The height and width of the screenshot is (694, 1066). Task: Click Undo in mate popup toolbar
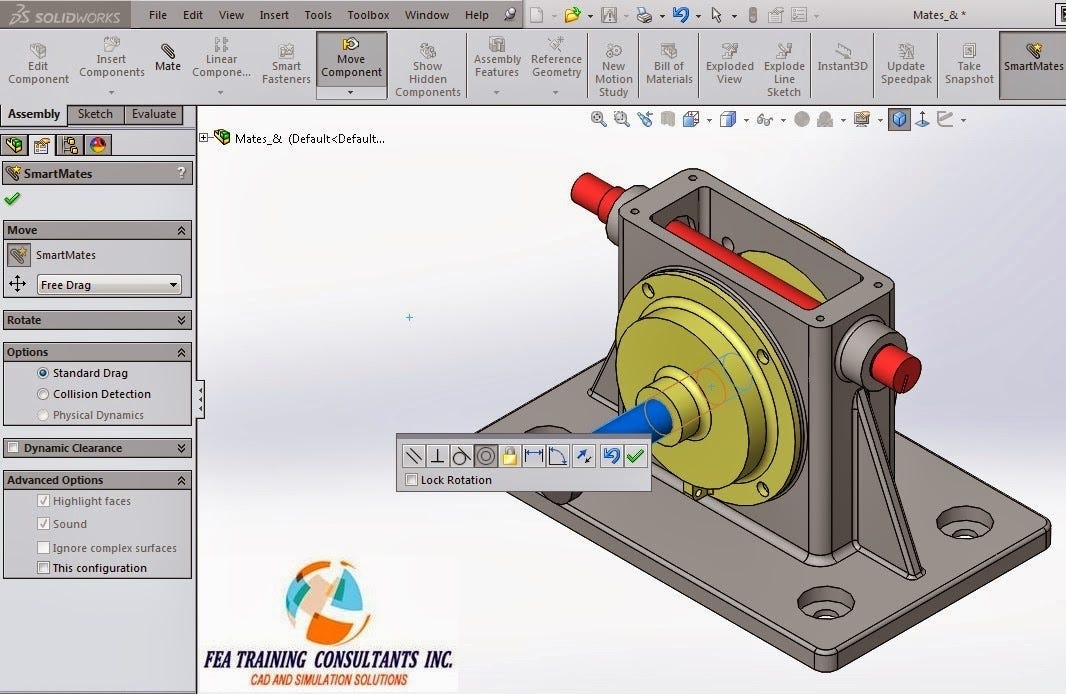pos(611,455)
